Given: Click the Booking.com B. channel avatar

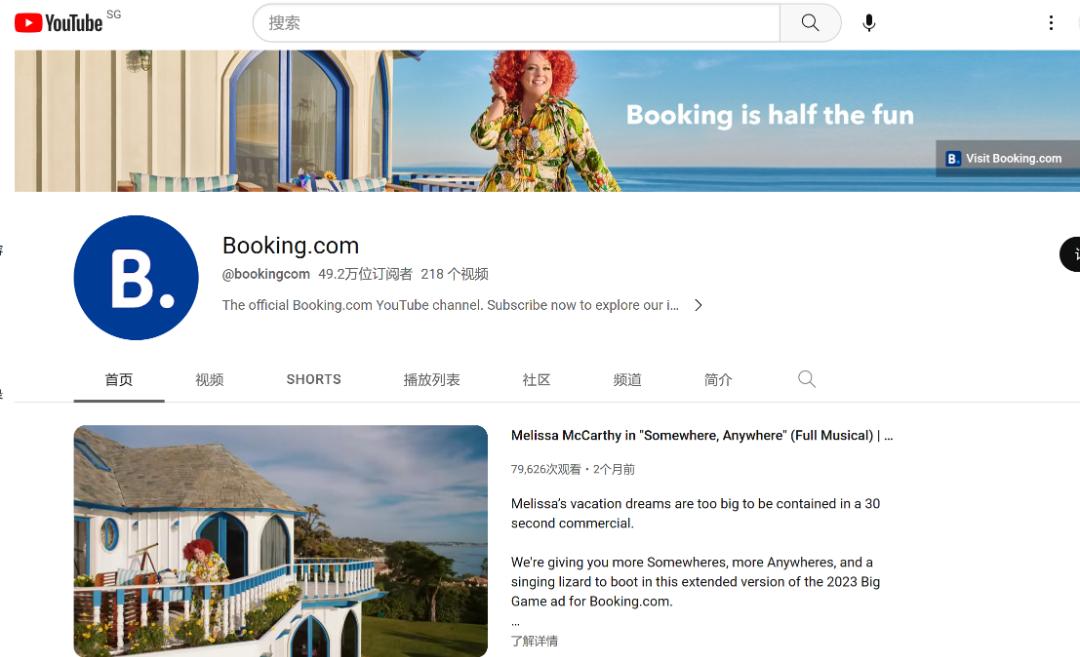Looking at the screenshot, I should coord(136,278).
